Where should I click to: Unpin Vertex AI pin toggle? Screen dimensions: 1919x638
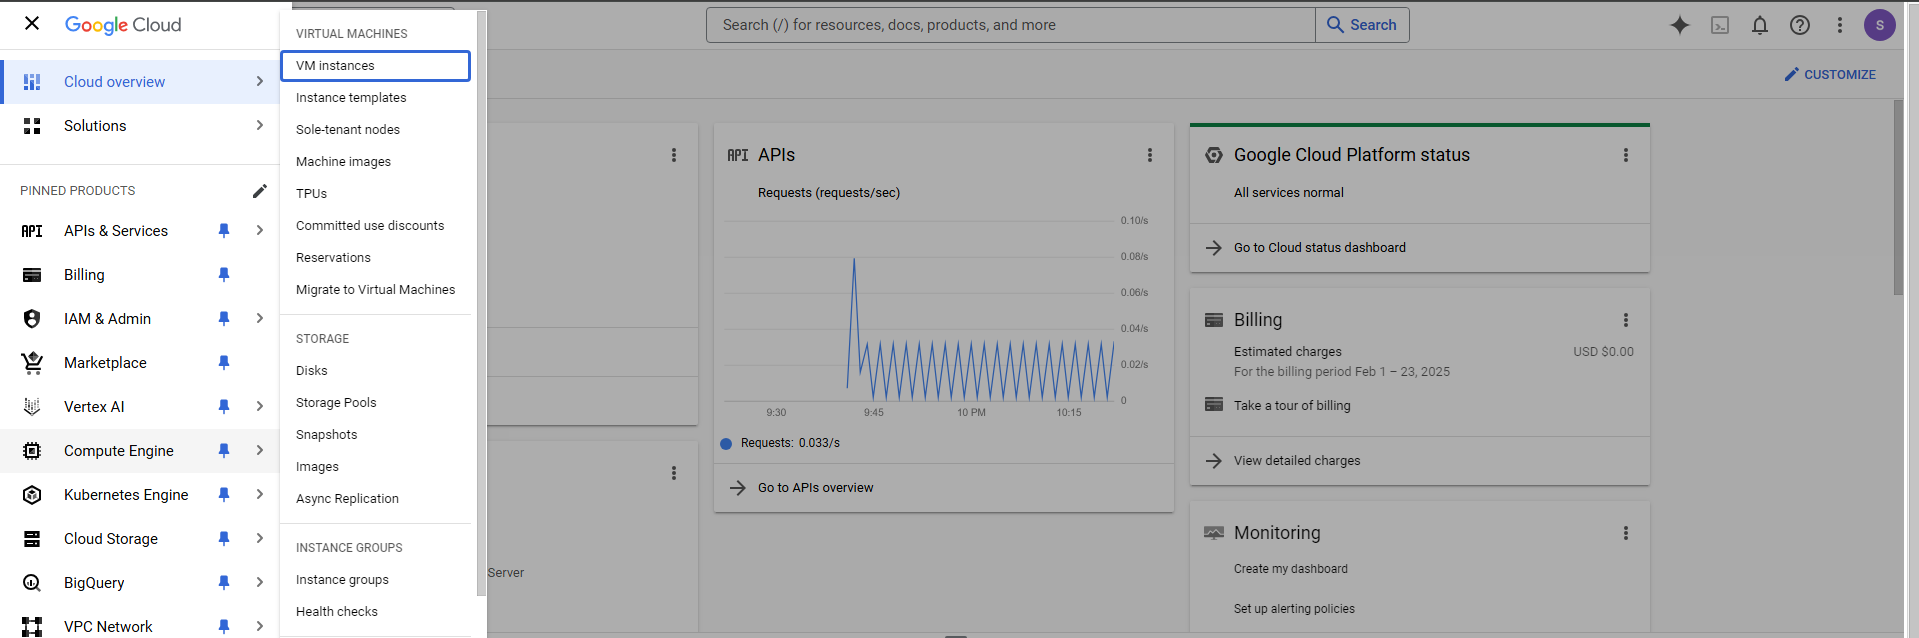pyautogui.click(x=224, y=407)
